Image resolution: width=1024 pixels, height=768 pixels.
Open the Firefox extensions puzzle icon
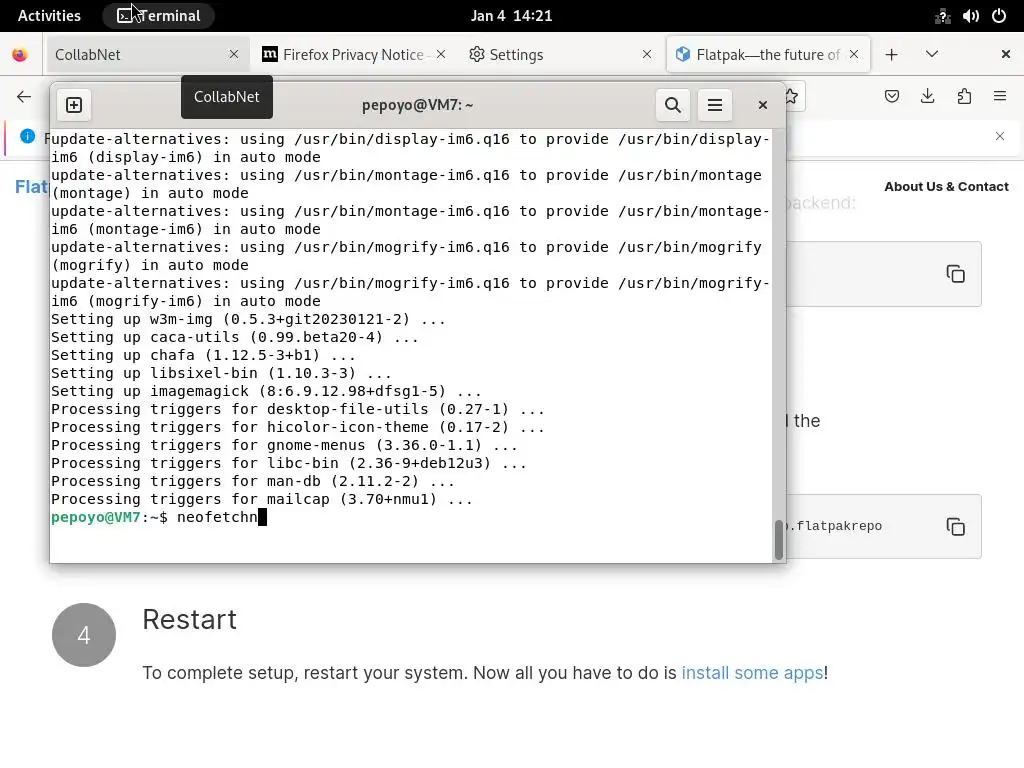[964, 97]
